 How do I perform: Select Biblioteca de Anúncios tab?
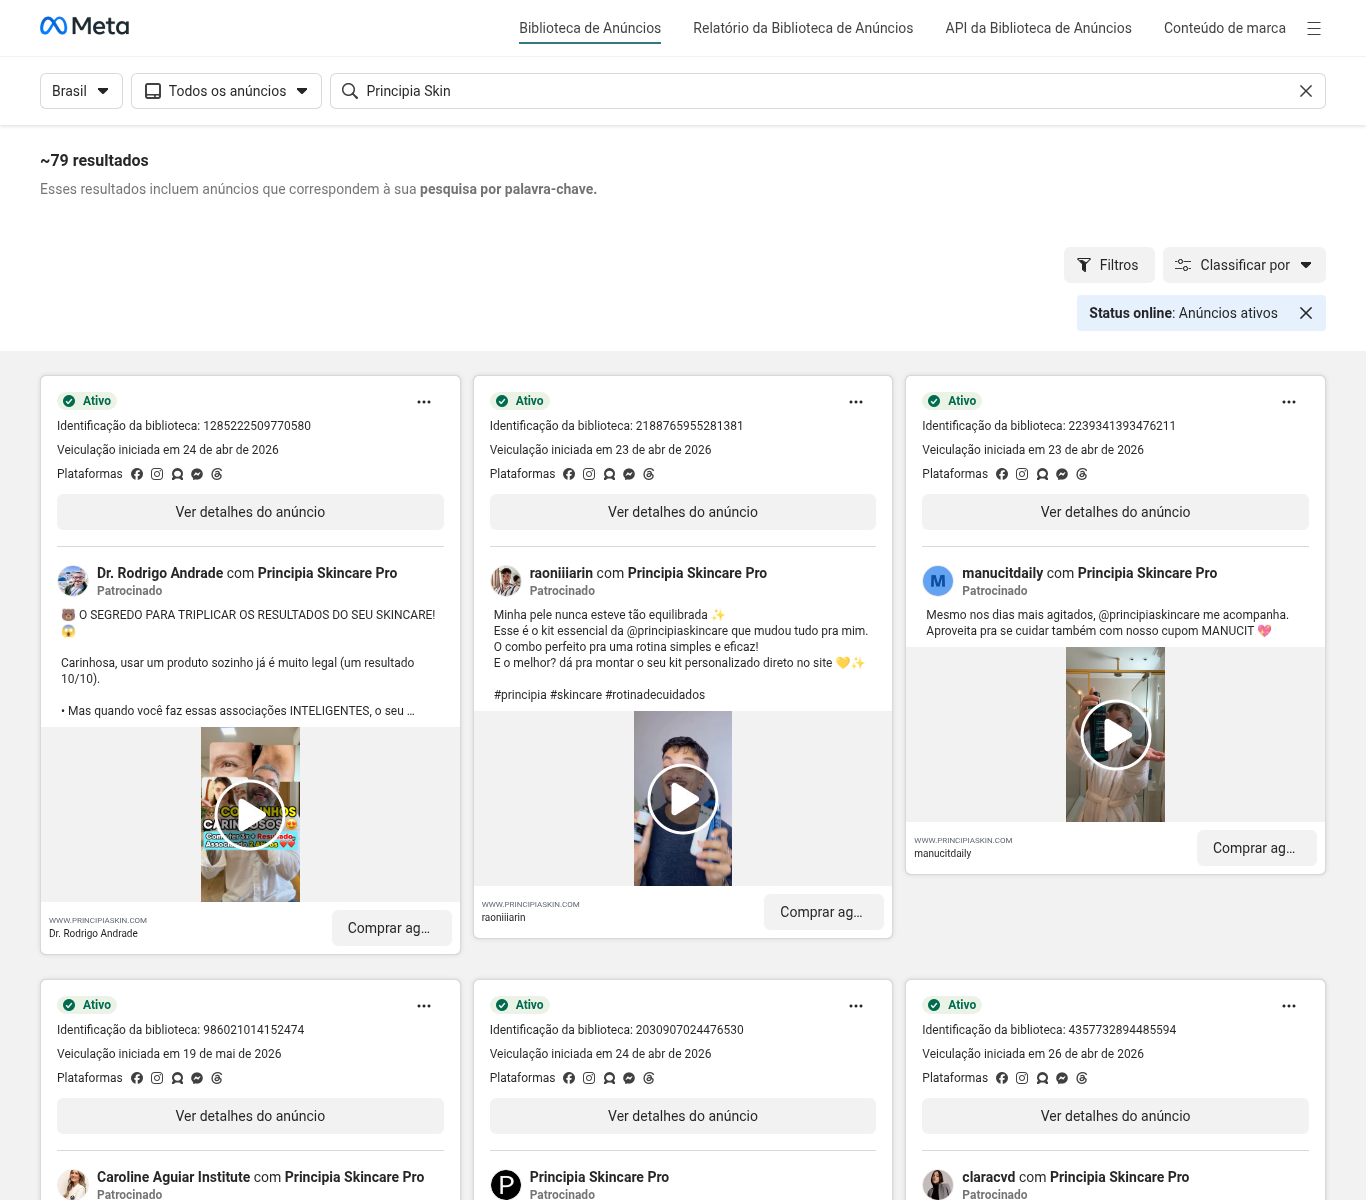[590, 28]
